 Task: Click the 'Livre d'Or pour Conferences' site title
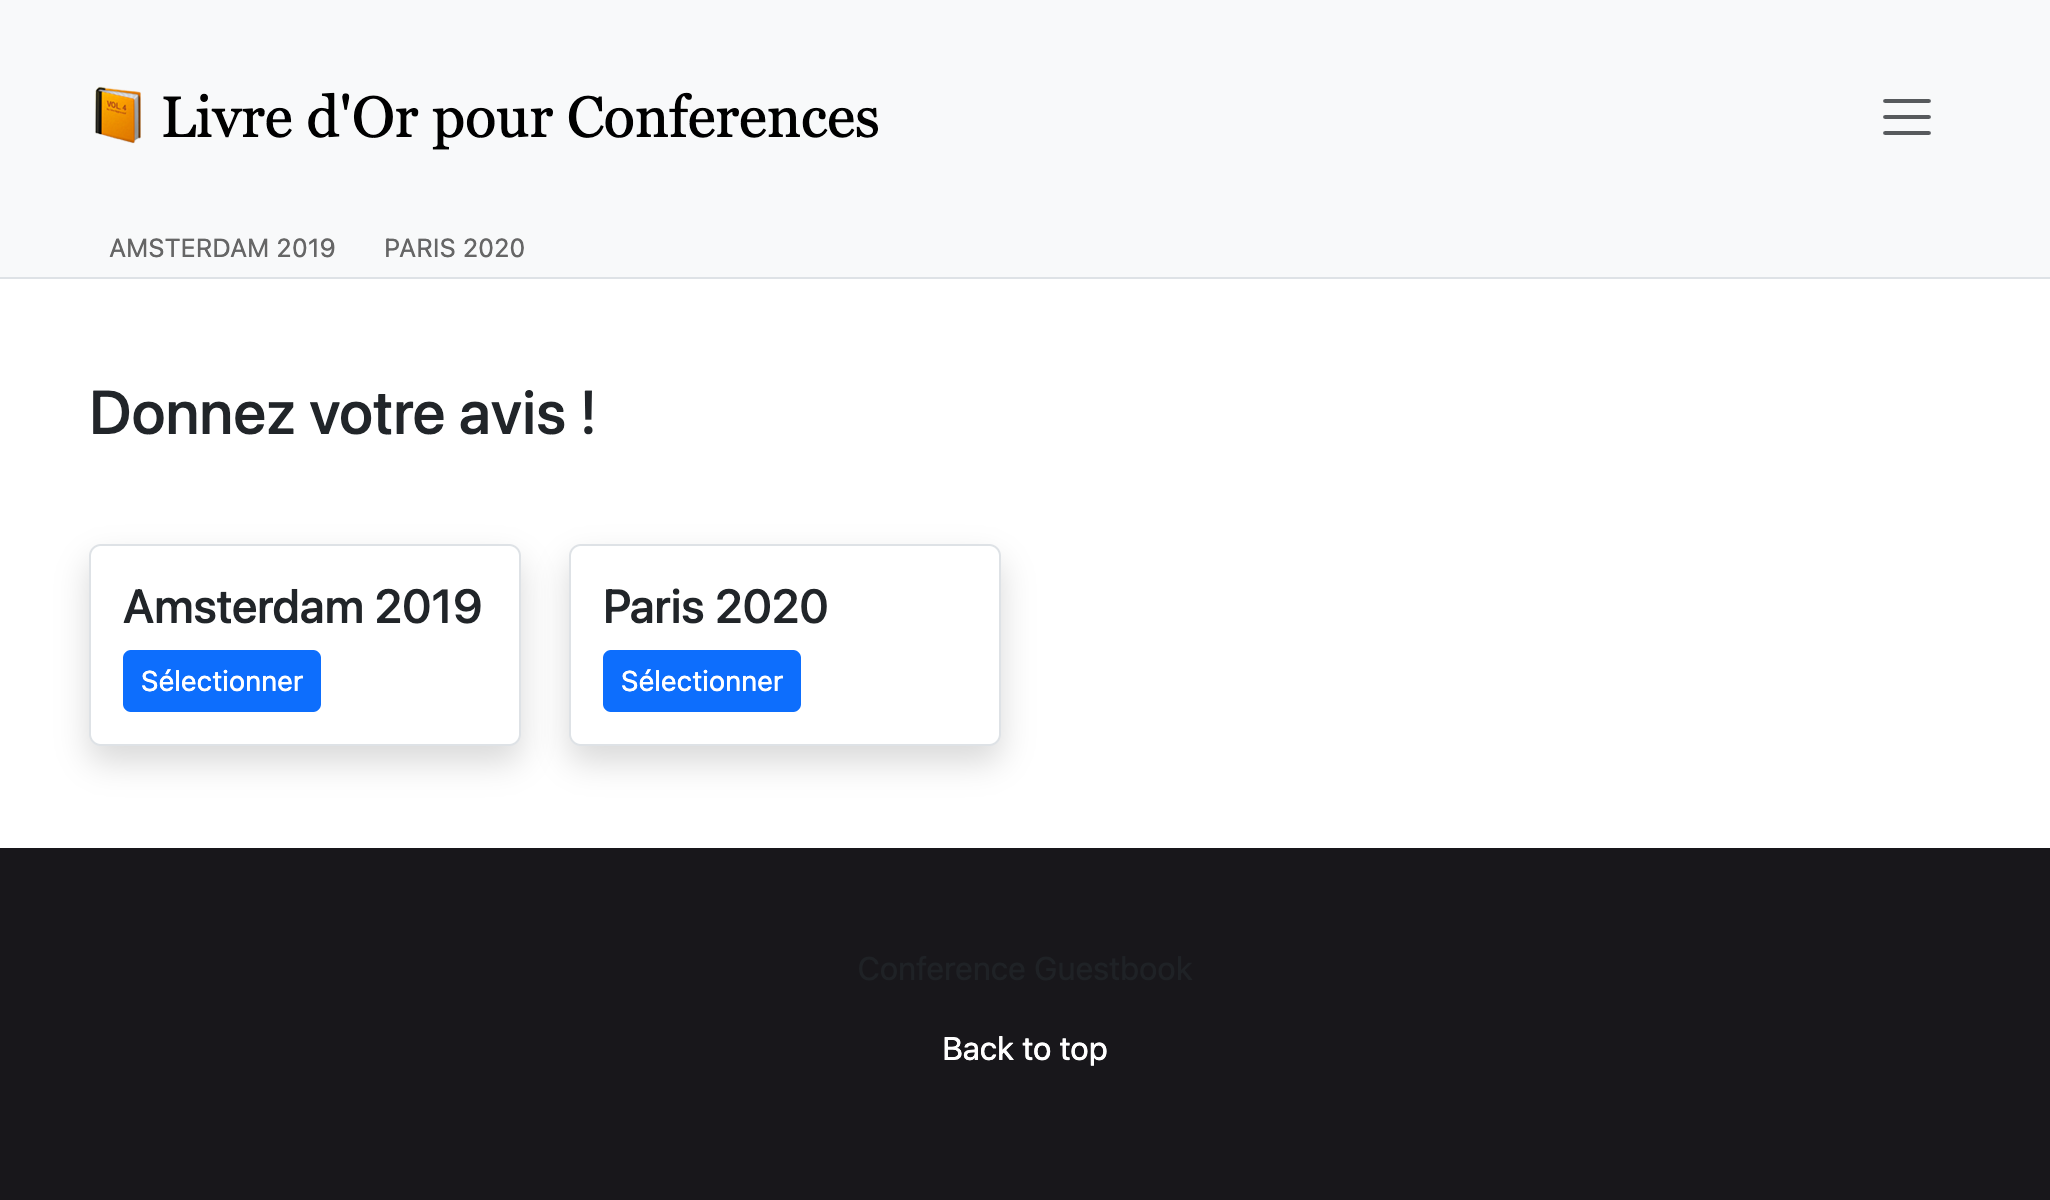pyautogui.click(x=520, y=118)
